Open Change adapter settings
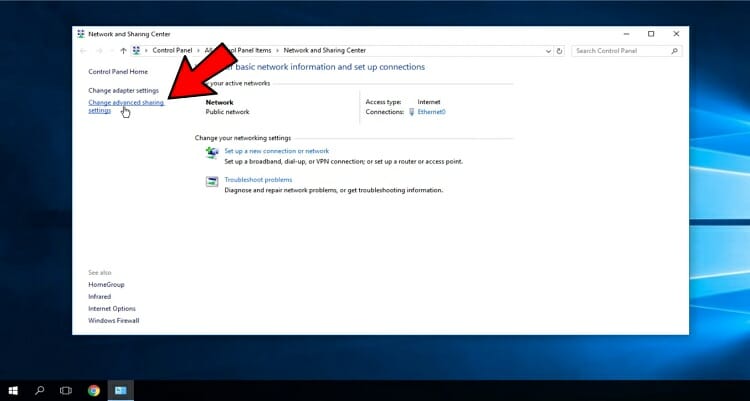The width and height of the screenshot is (750, 401). click(x=123, y=90)
